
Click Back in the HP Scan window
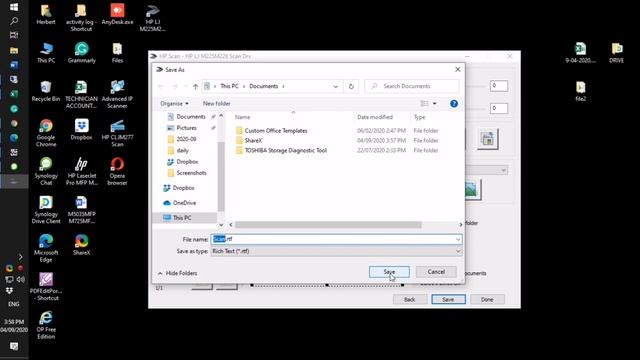coord(409,300)
